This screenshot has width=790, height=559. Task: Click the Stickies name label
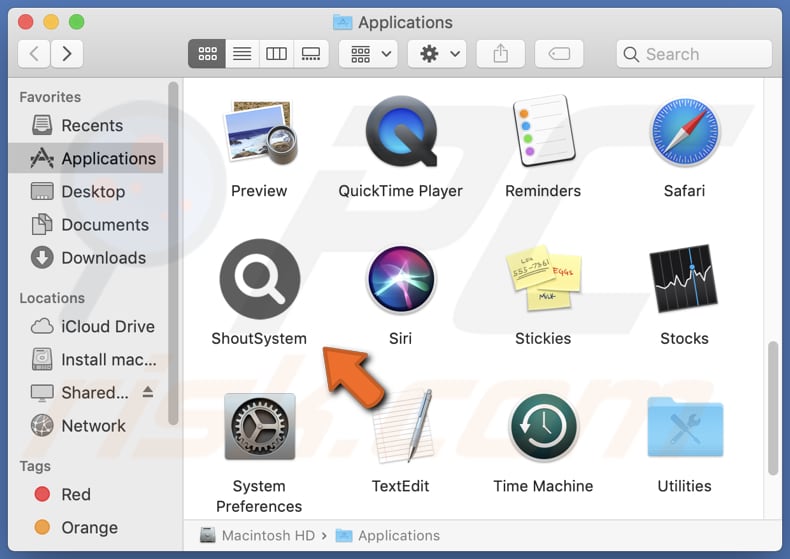click(x=543, y=338)
